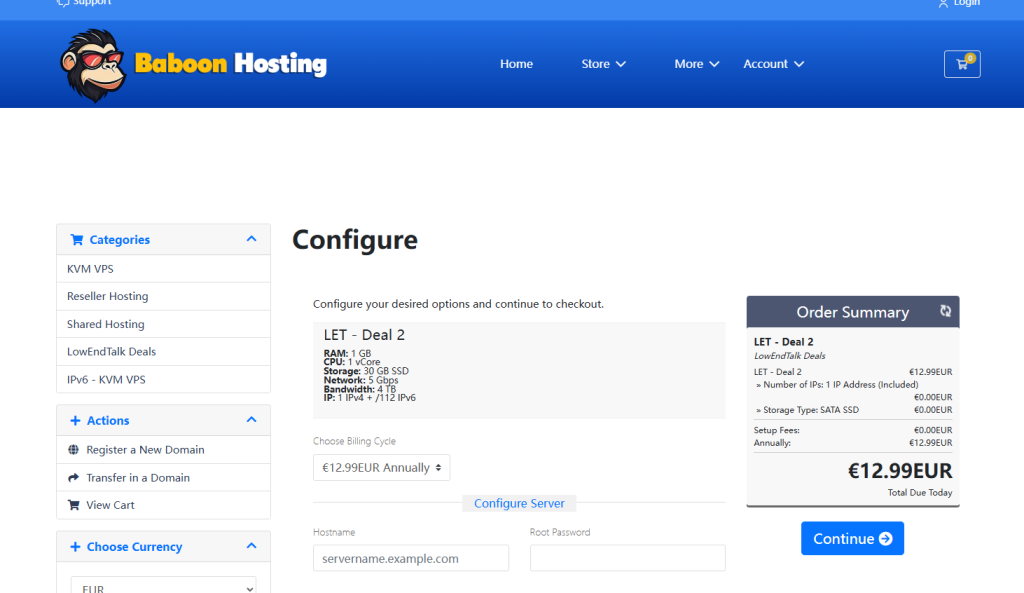Open the Billing Cycle dropdown

pos(381,468)
